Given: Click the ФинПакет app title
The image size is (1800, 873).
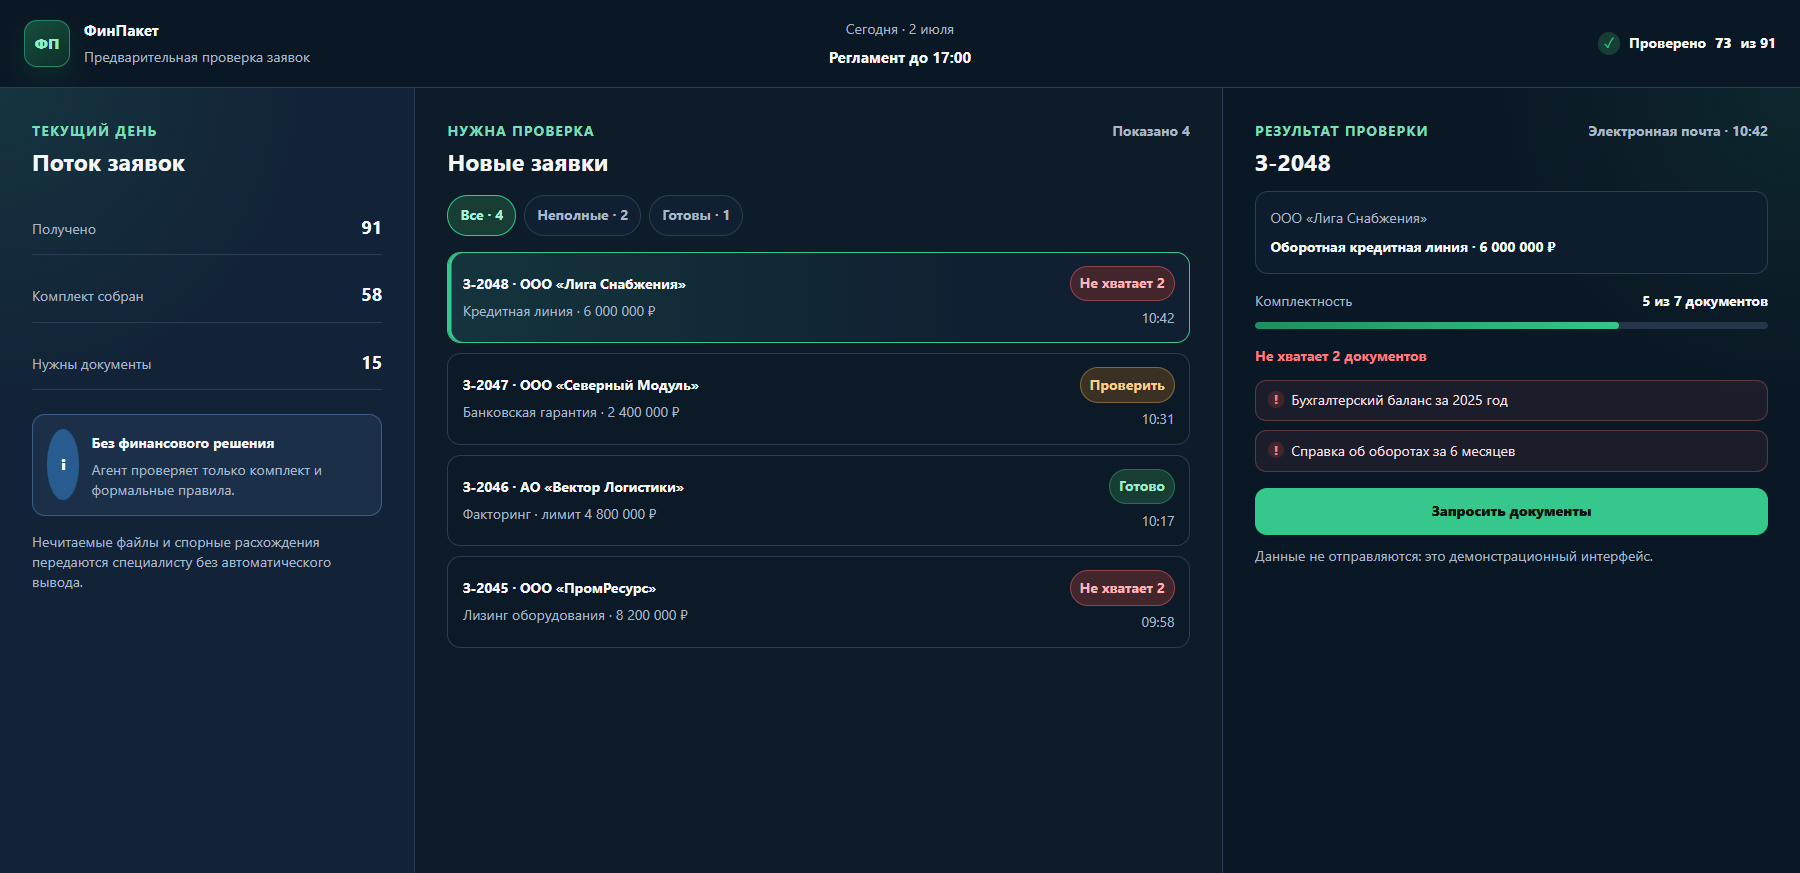Looking at the screenshot, I should pyautogui.click(x=121, y=31).
